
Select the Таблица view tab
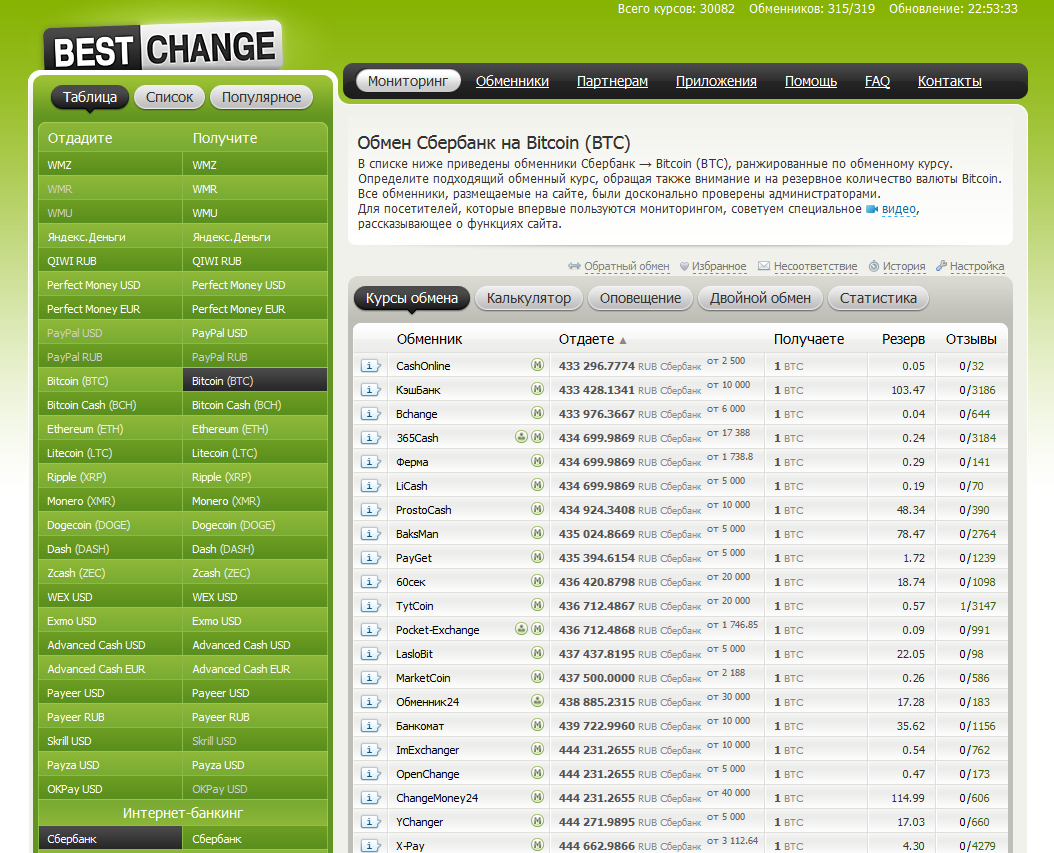tap(89, 97)
